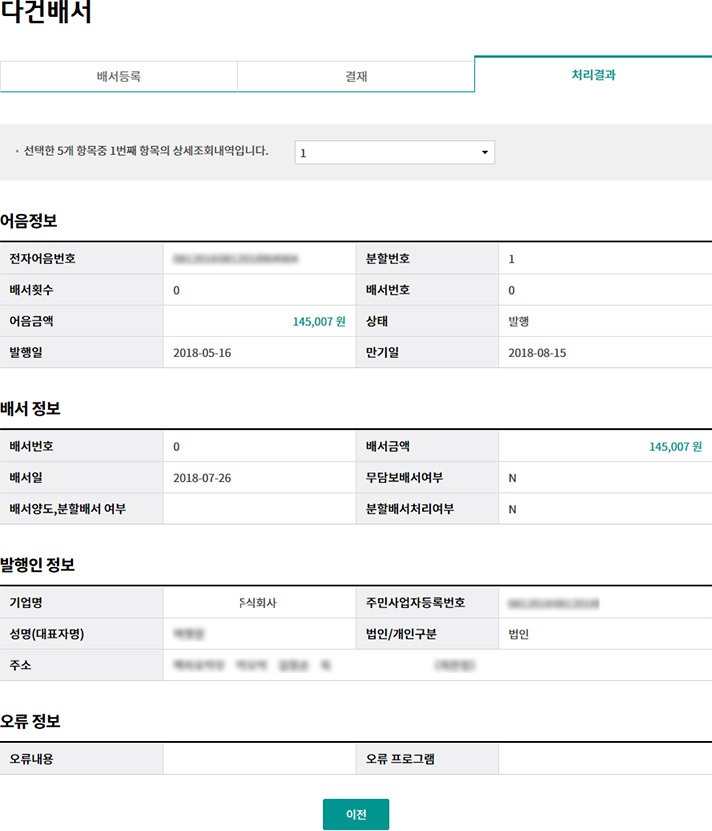Viewport: 712px width, 831px height.
Task: Click the 법인/개인구분 value 법인
Action: (518, 634)
